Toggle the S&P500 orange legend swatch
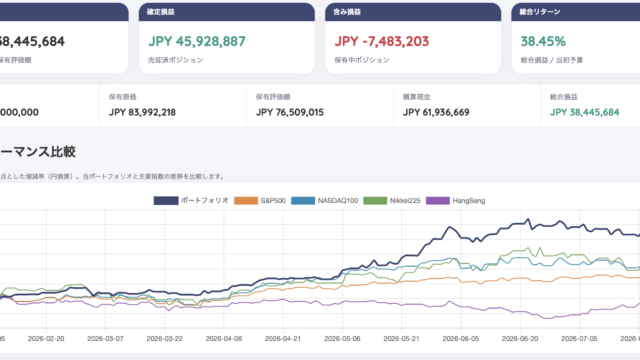The height and width of the screenshot is (360, 640). [x=246, y=200]
